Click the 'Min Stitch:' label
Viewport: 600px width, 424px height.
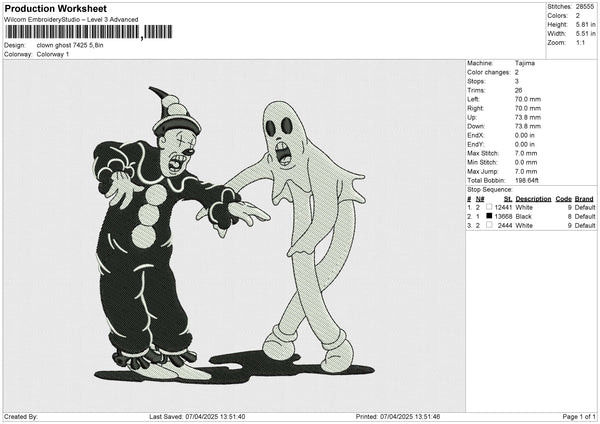point(482,163)
